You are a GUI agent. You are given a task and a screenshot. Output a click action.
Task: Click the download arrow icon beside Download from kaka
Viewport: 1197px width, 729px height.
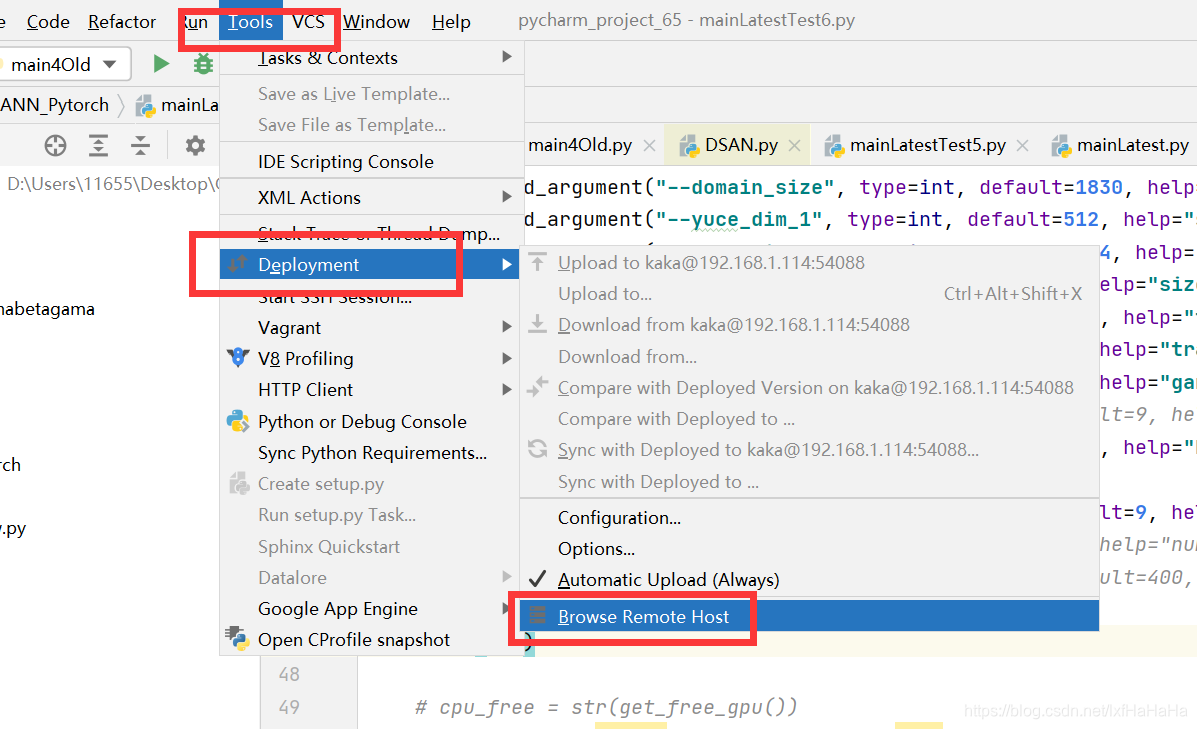[537, 324]
